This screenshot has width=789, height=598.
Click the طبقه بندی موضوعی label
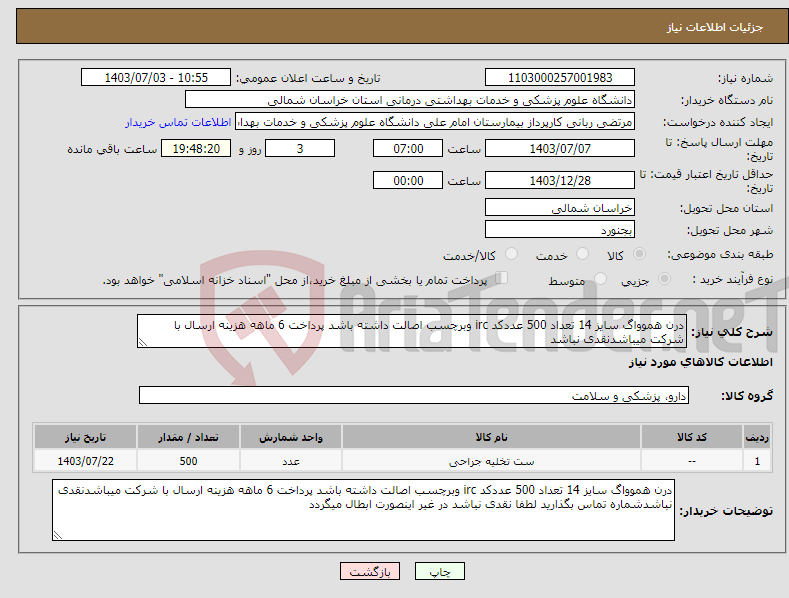(x=720, y=254)
